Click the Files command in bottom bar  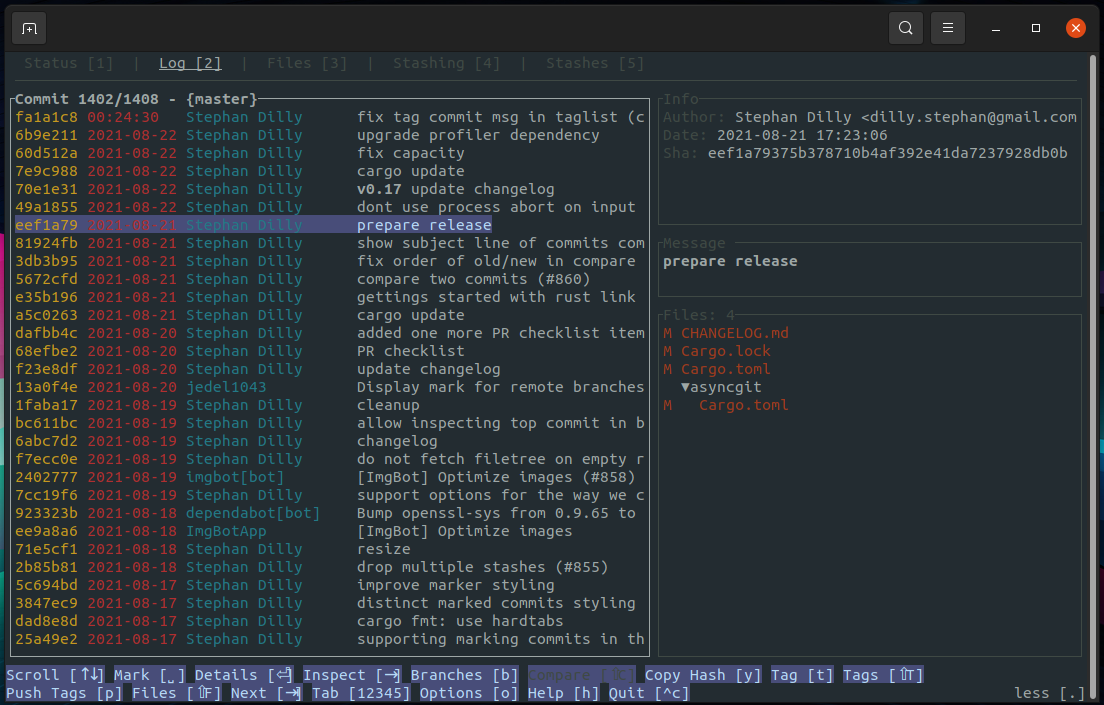[x=177, y=693]
